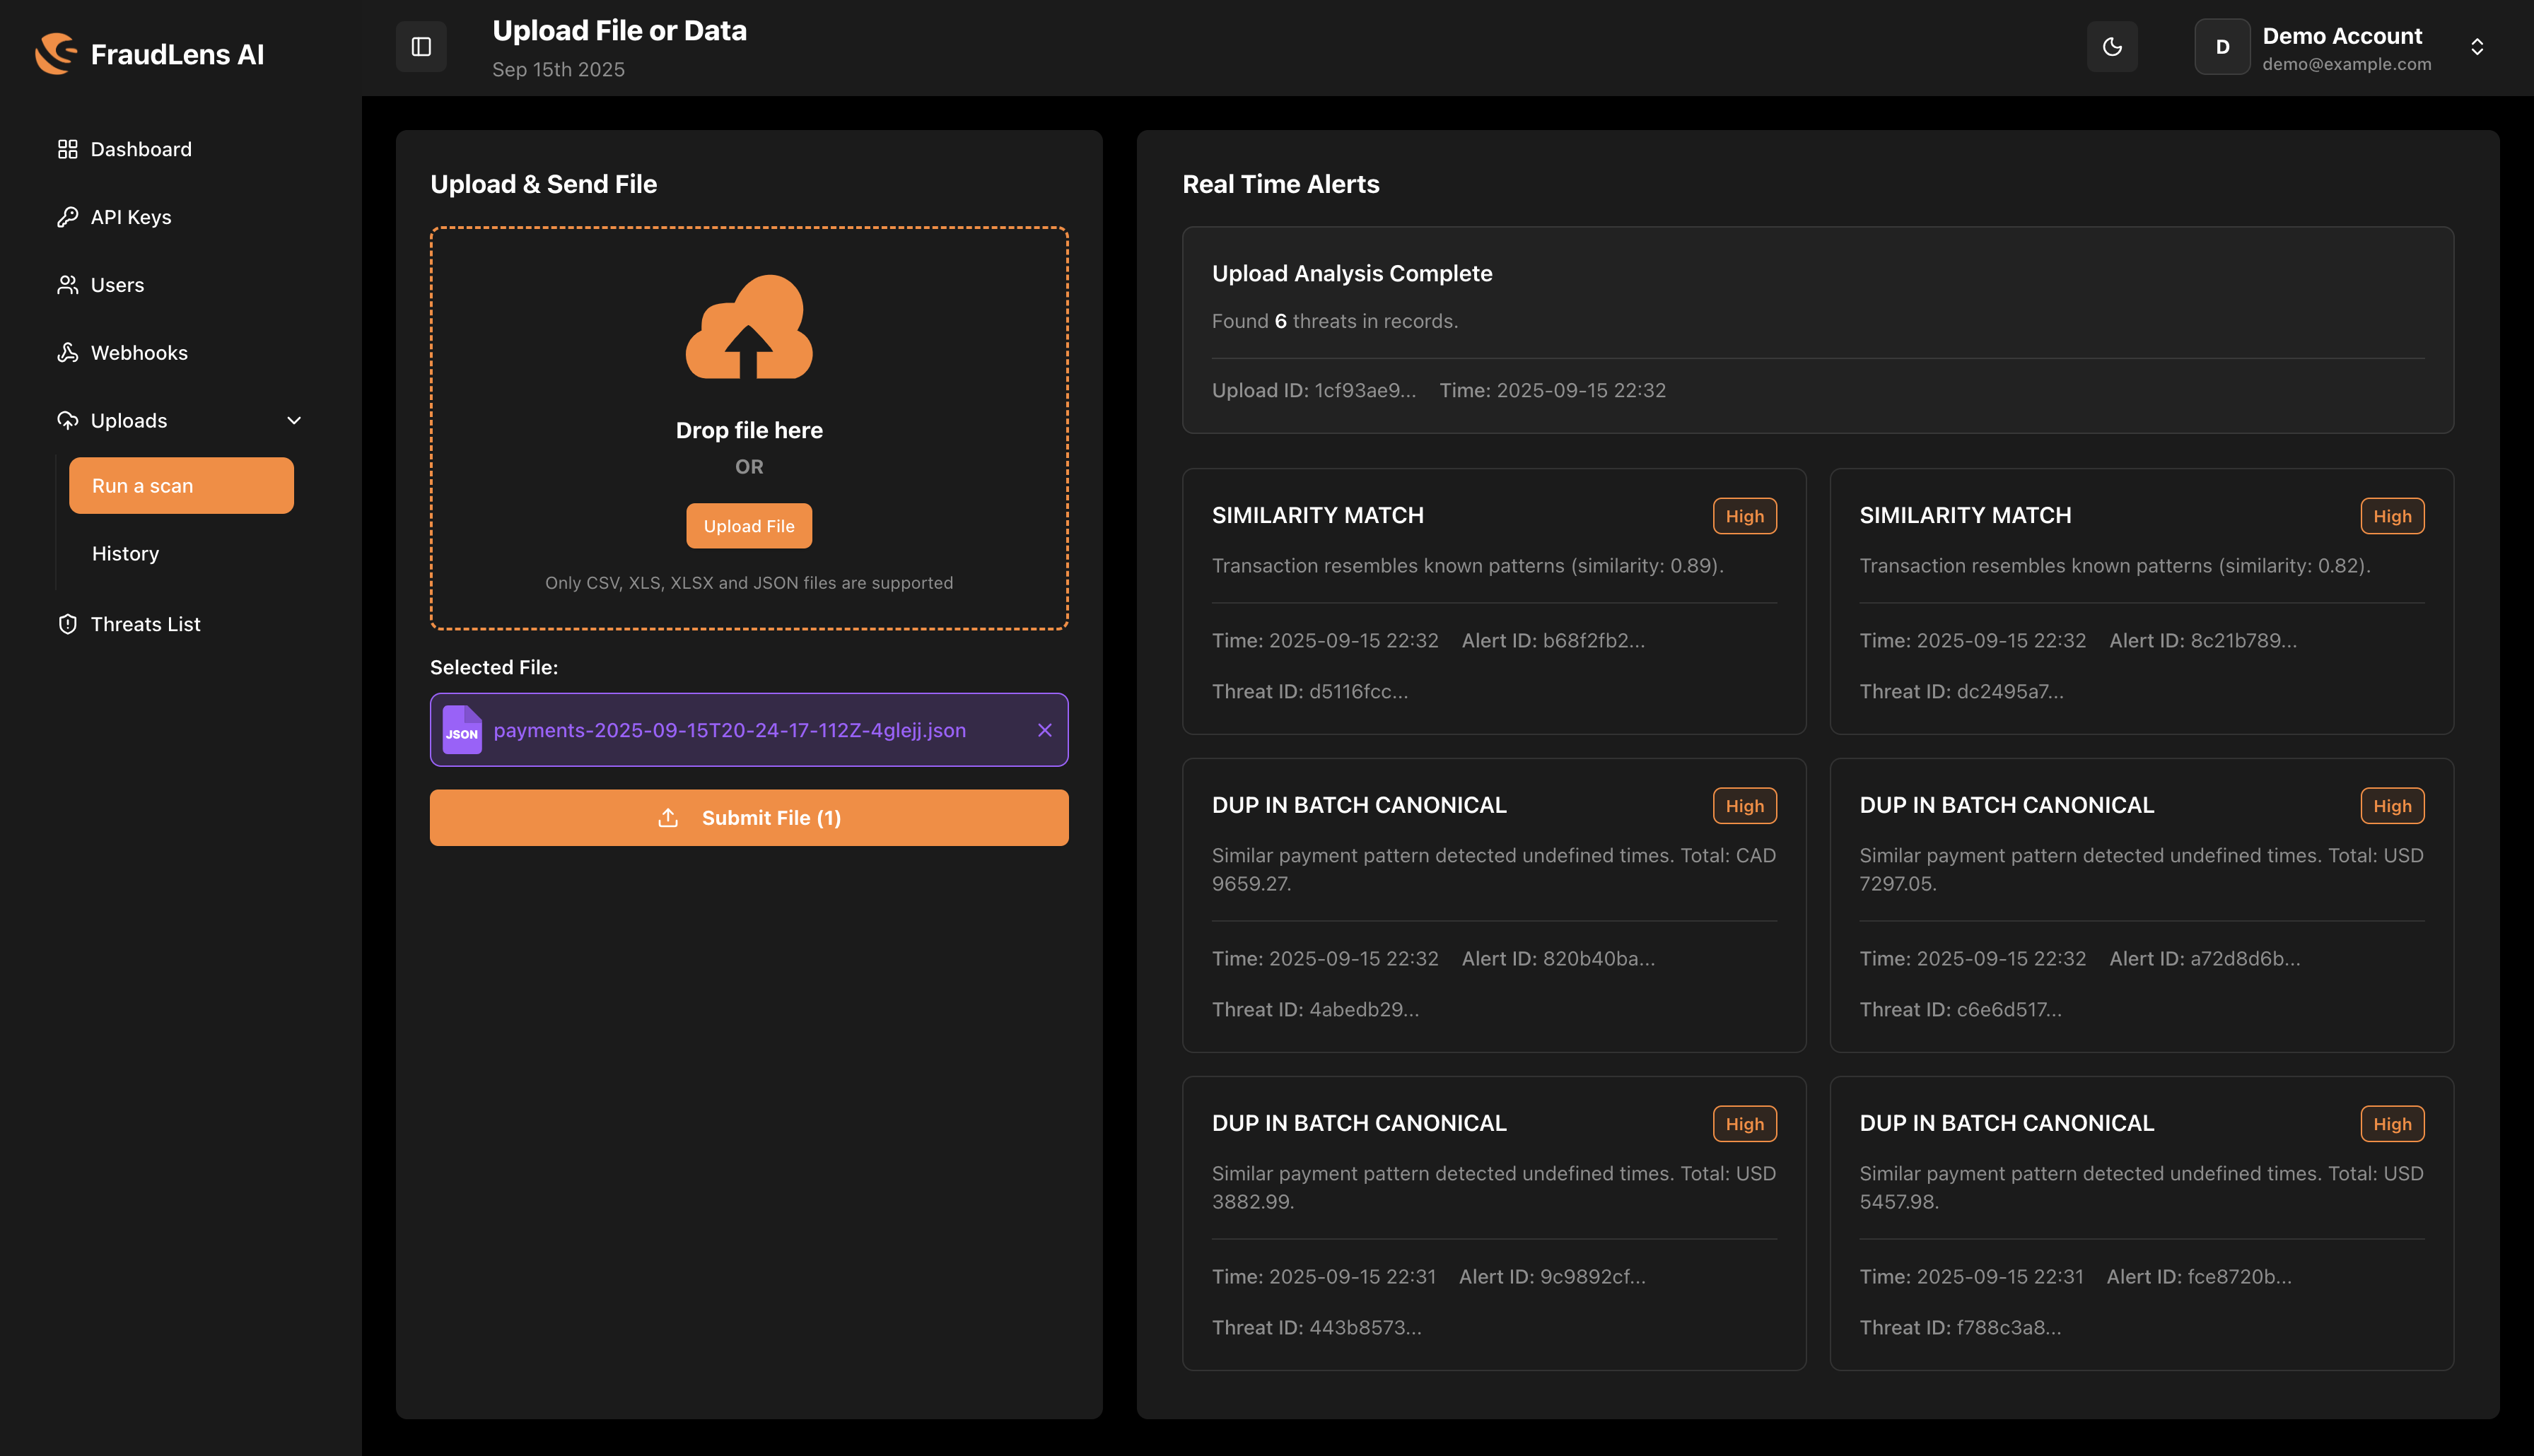This screenshot has height=1456, width=2534.
Task: Click the Upload File button
Action: pos(748,525)
